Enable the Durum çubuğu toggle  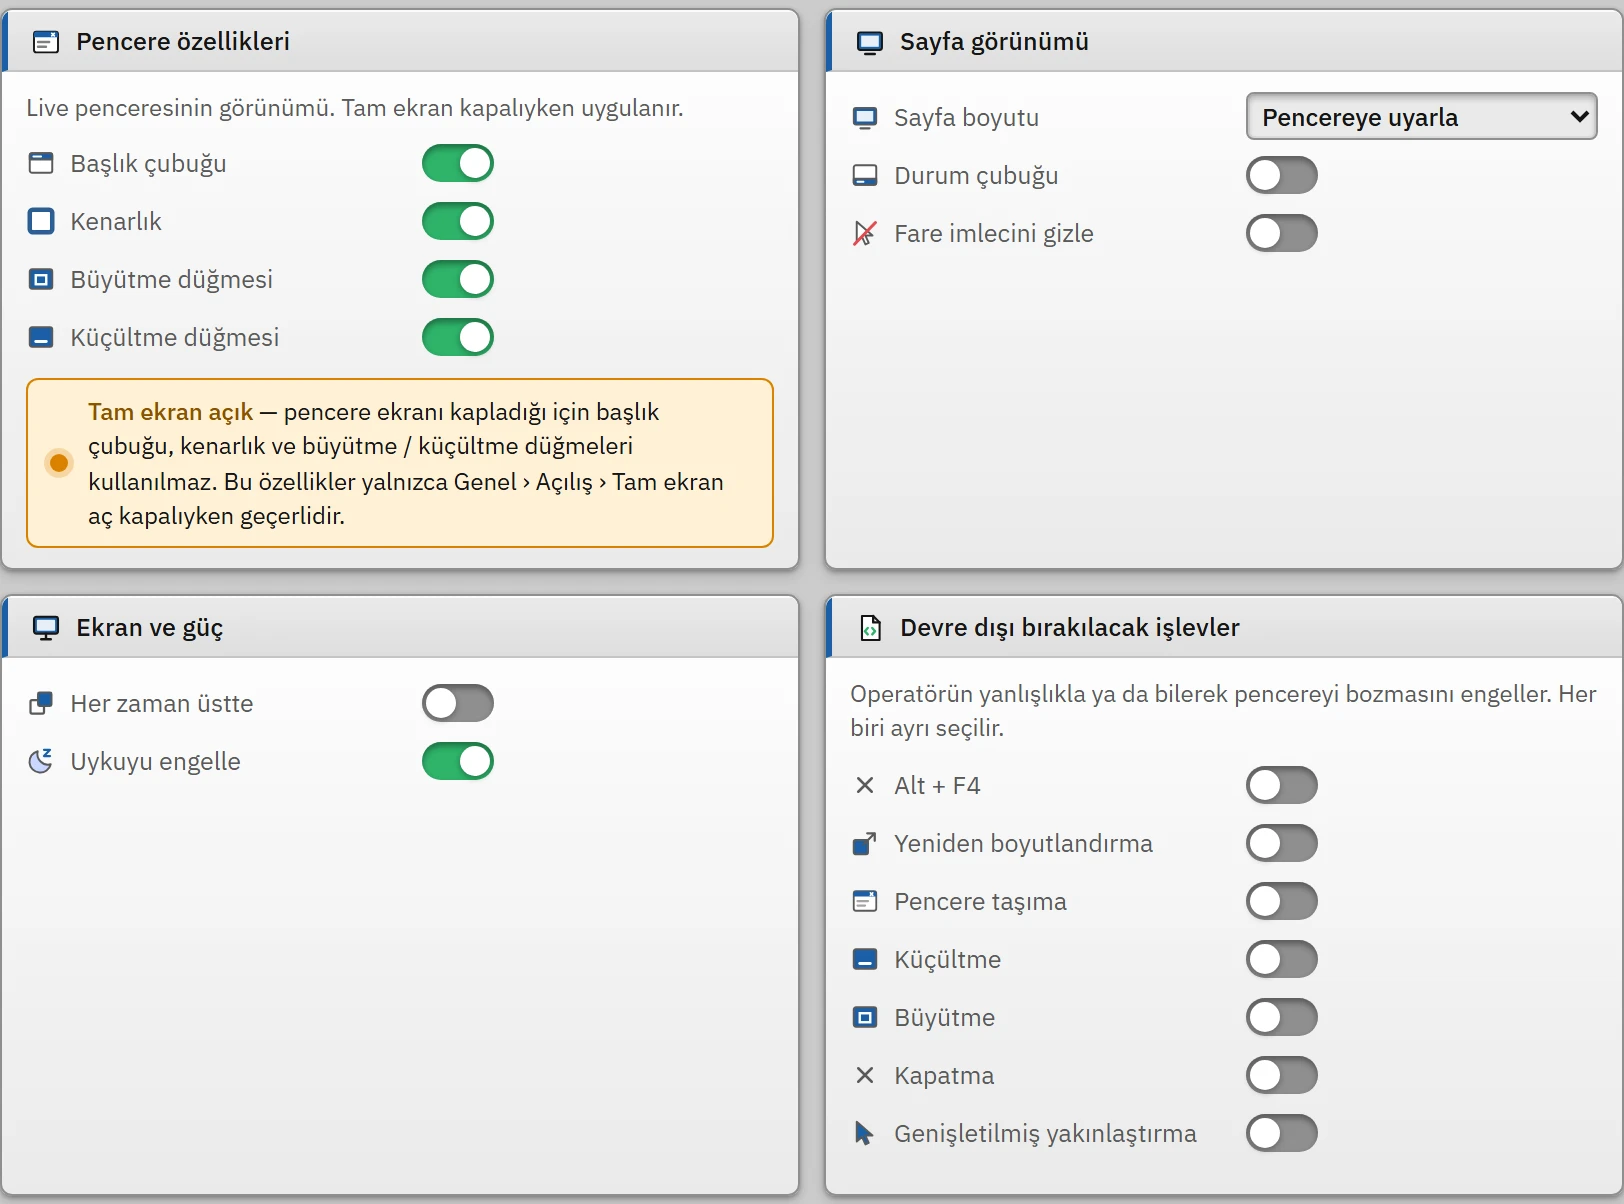click(1282, 175)
